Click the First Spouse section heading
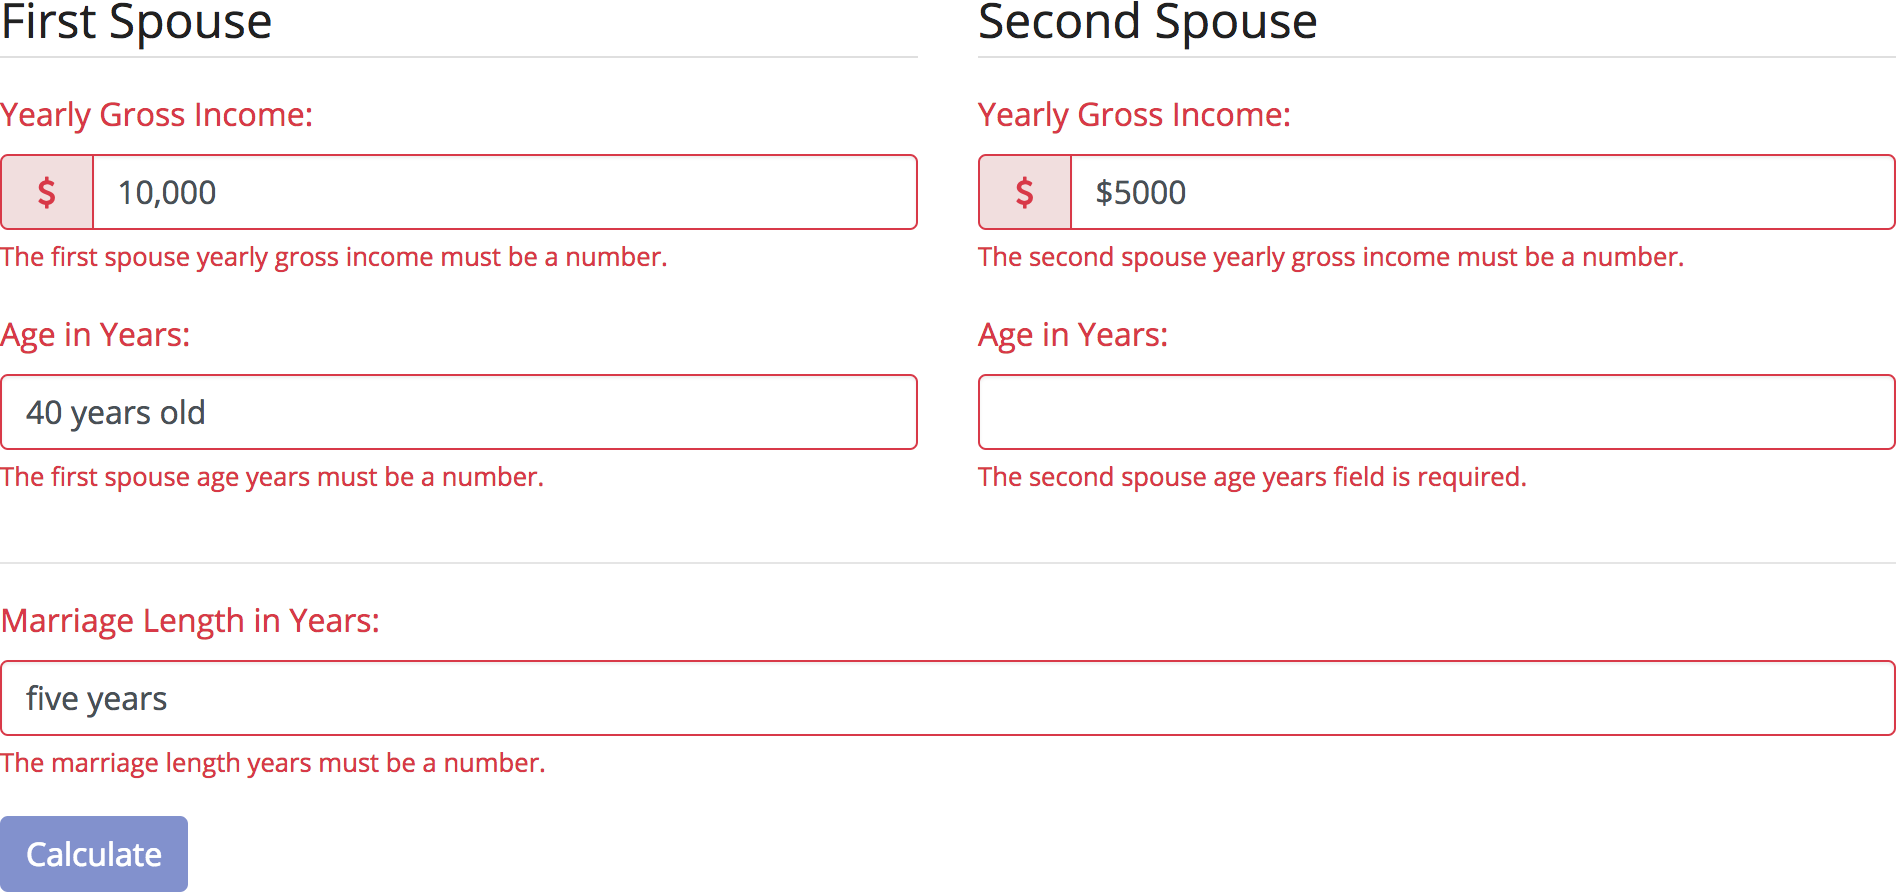This screenshot has width=1896, height=892. (137, 22)
